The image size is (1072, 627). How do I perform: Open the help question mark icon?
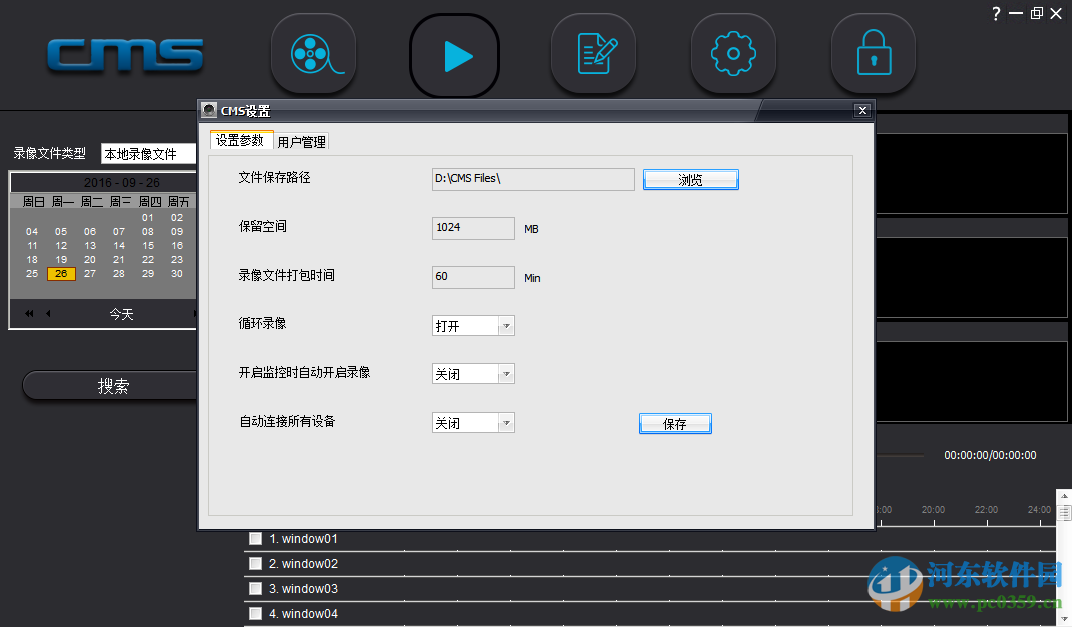point(997,13)
